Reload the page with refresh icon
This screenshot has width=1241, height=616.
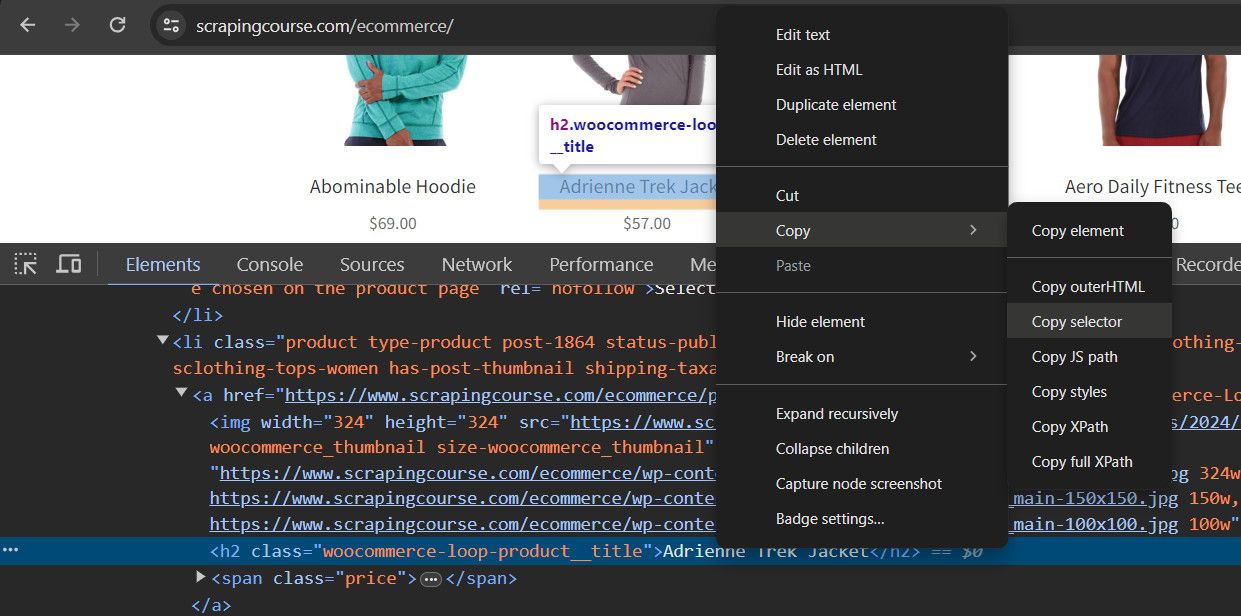(x=117, y=25)
